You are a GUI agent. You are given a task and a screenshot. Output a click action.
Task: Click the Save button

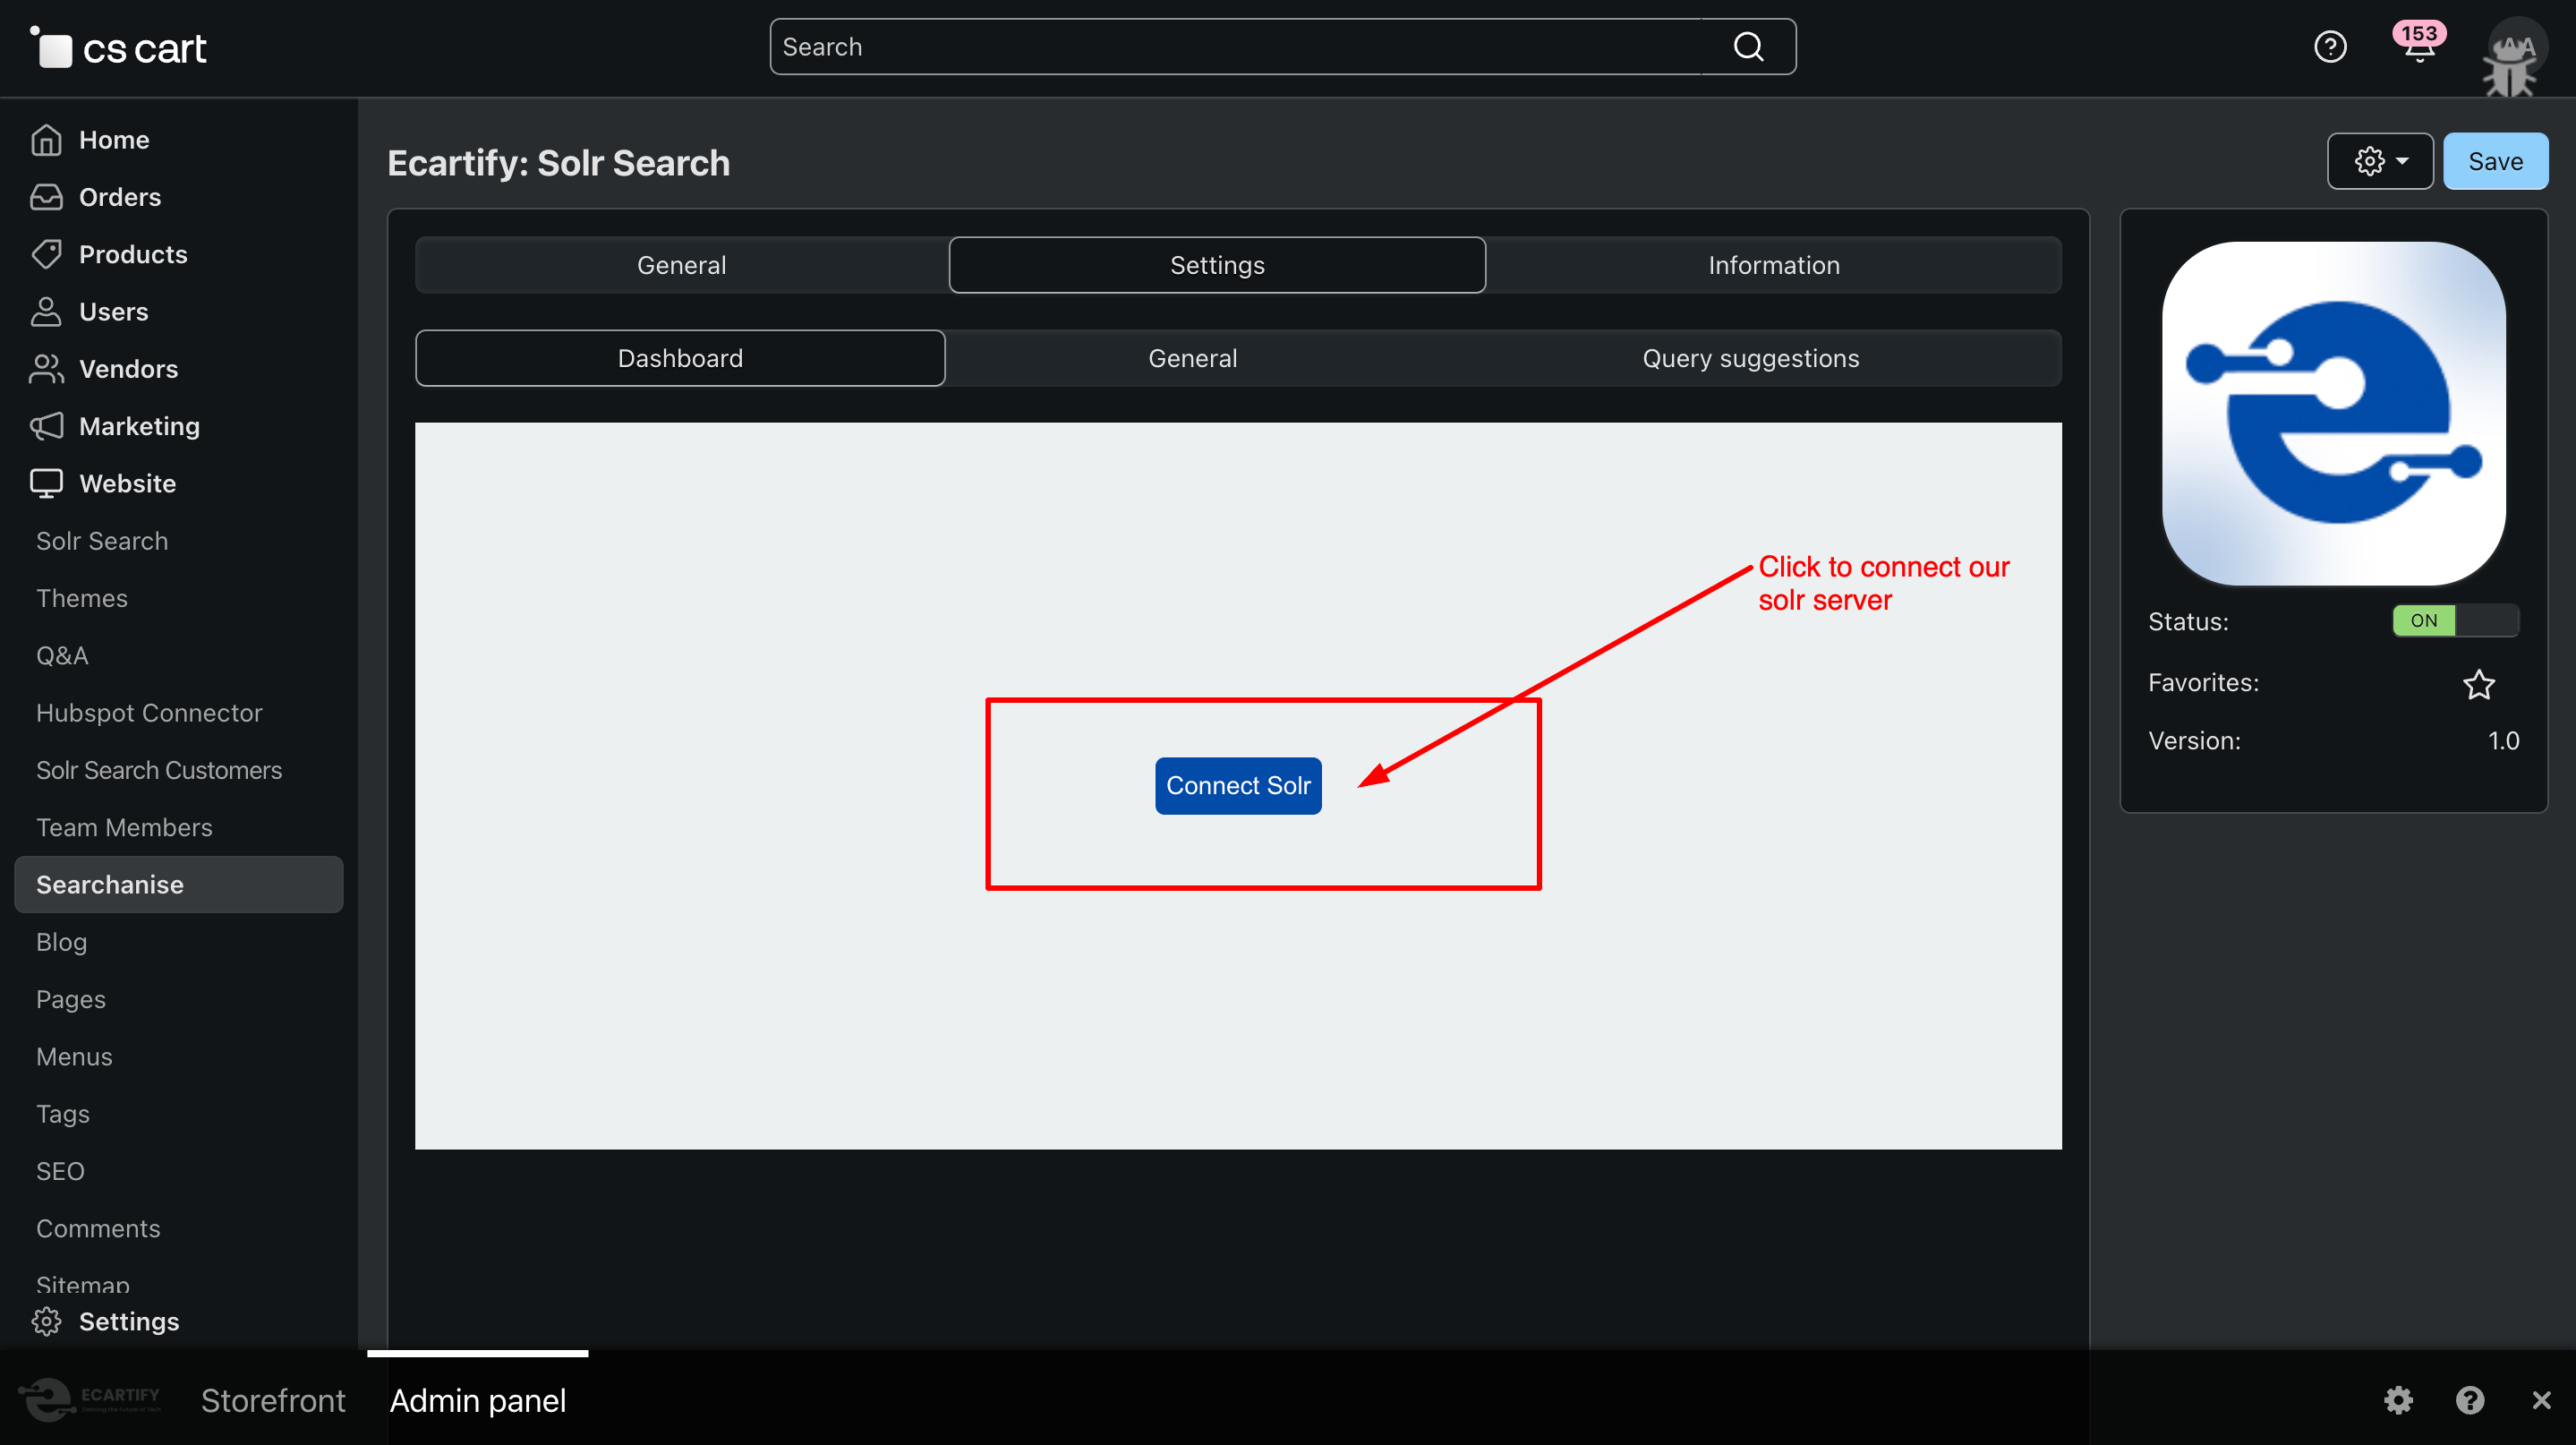coord(2495,160)
